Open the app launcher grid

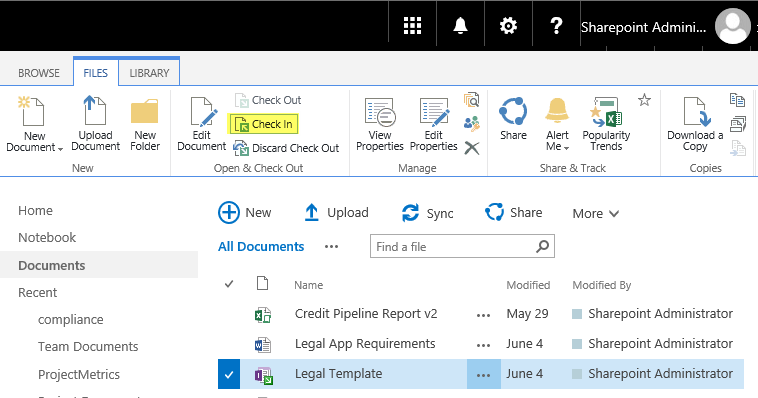tap(412, 26)
